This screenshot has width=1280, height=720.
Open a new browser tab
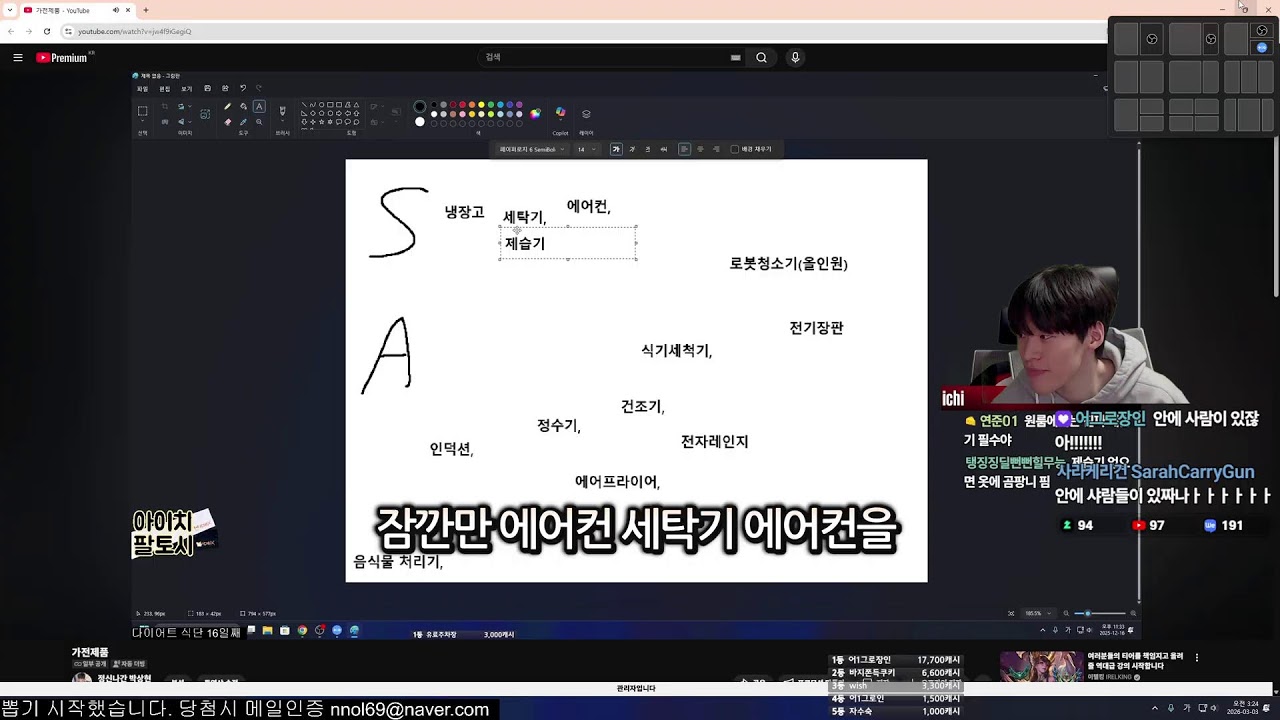[146, 10]
